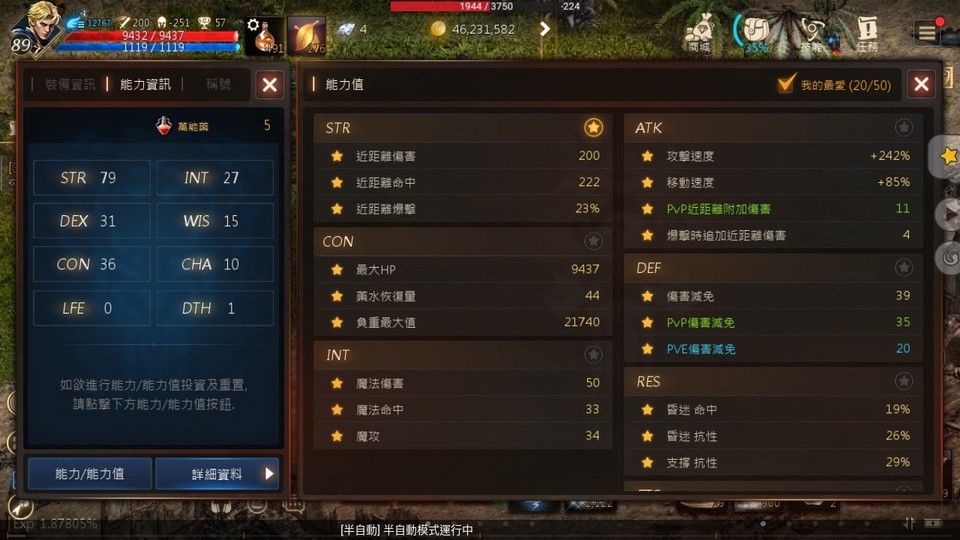Open the 任務 quest scroll icon
Screen dimensions: 960x540
tap(867, 33)
